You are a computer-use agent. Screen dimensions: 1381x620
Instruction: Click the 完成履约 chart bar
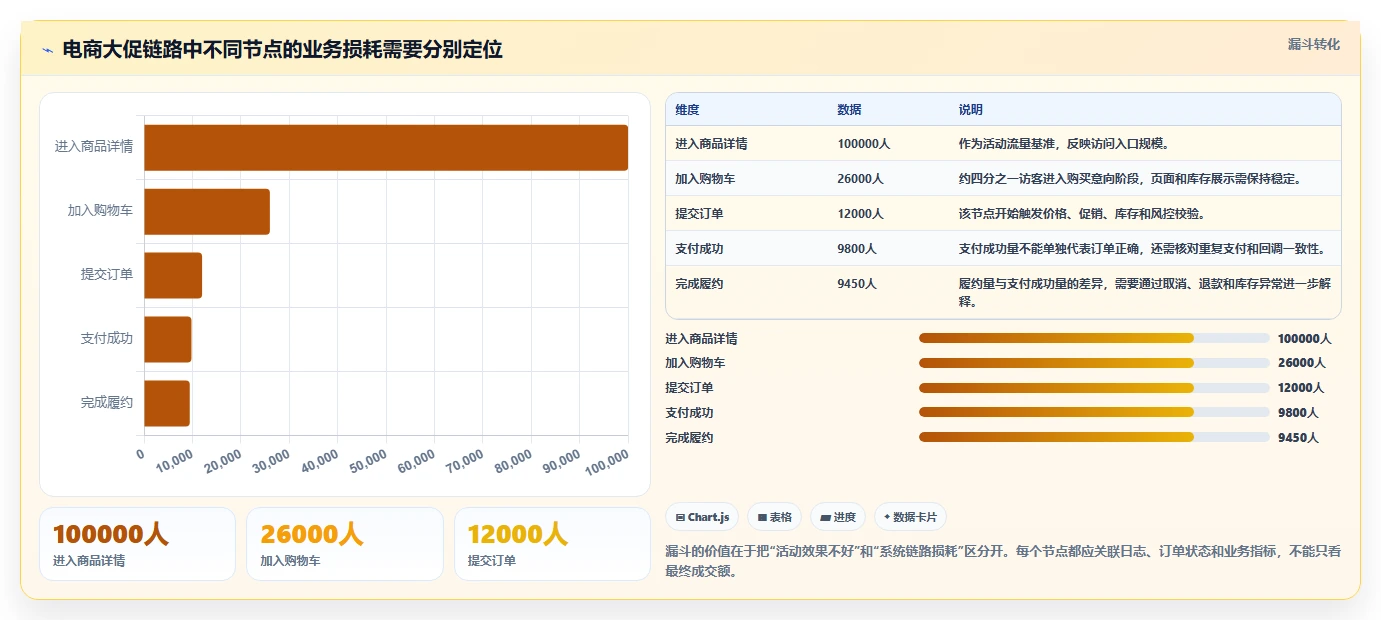(x=167, y=403)
